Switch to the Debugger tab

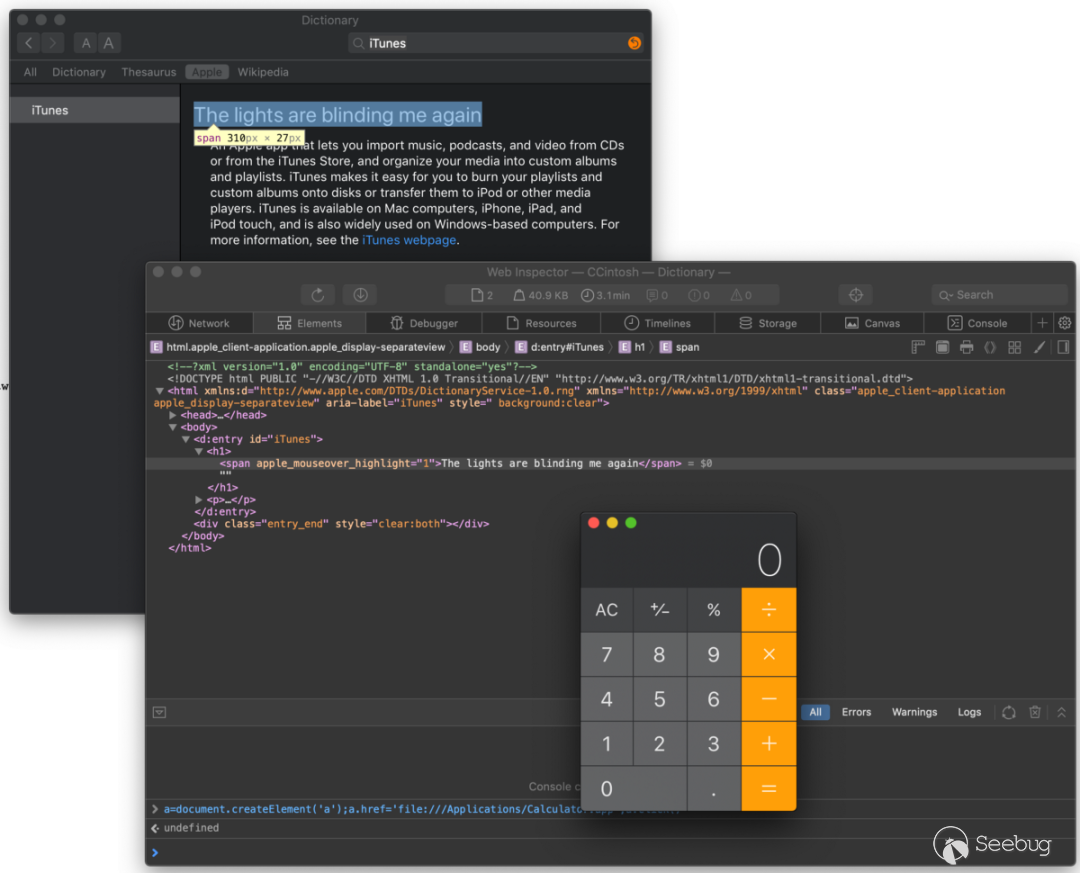(x=424, y=323)
